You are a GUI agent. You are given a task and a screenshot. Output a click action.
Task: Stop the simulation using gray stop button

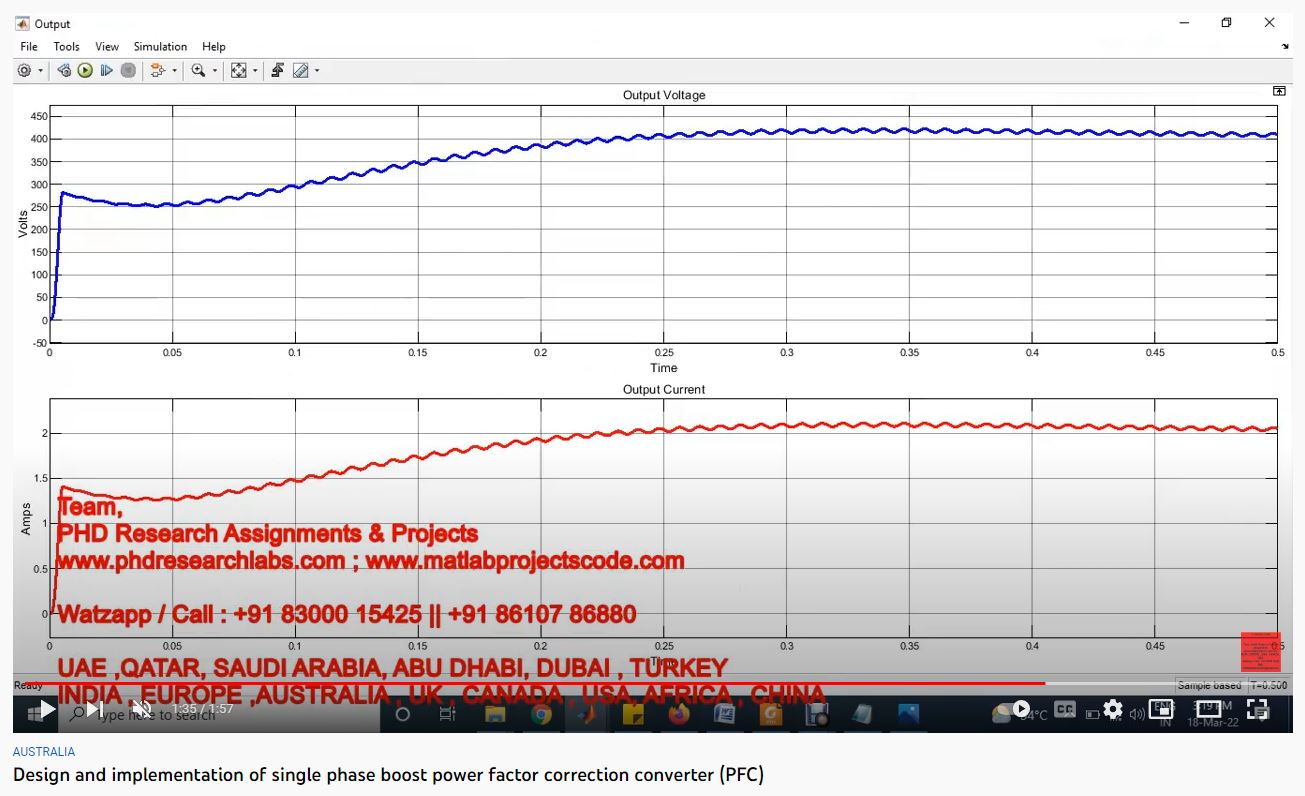click(128, 70)
